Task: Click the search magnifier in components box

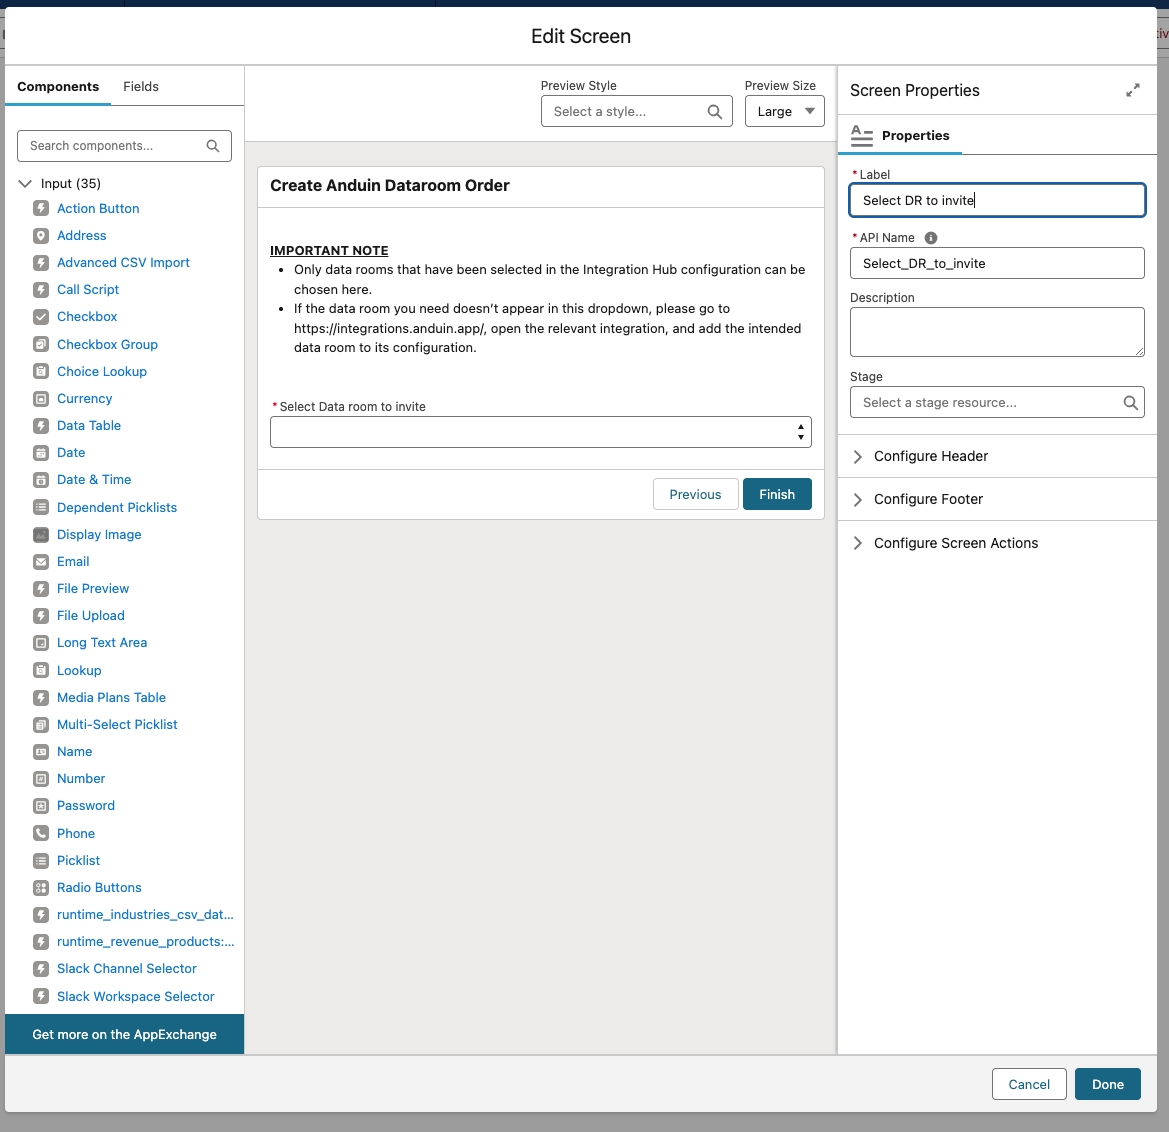Action: pos(212,146)
